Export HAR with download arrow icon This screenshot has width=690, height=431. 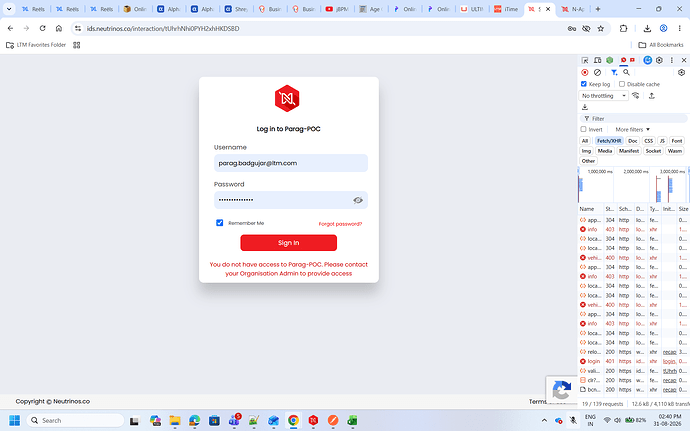pos(585,107)
